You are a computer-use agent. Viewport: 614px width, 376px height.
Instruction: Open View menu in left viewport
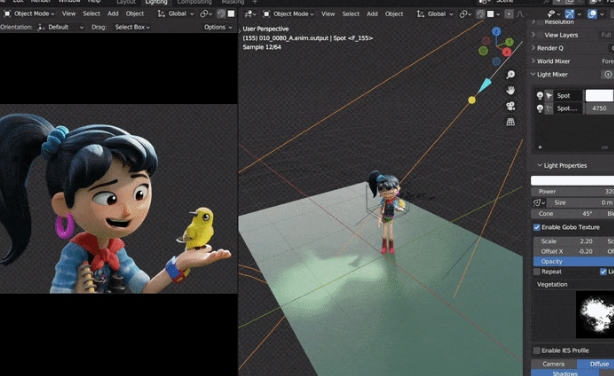click(69, 14)
